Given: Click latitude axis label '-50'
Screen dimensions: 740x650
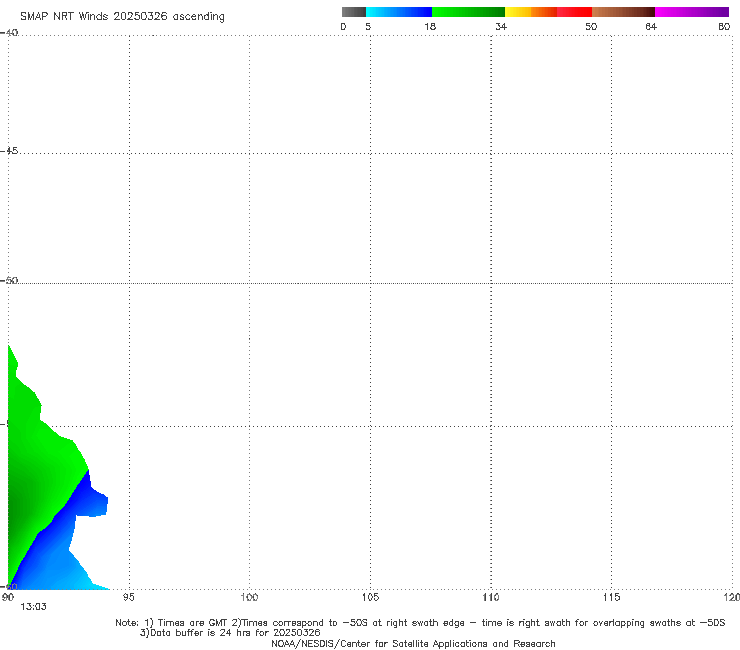Looking at the screenshot, I should (x=9, y=281).
